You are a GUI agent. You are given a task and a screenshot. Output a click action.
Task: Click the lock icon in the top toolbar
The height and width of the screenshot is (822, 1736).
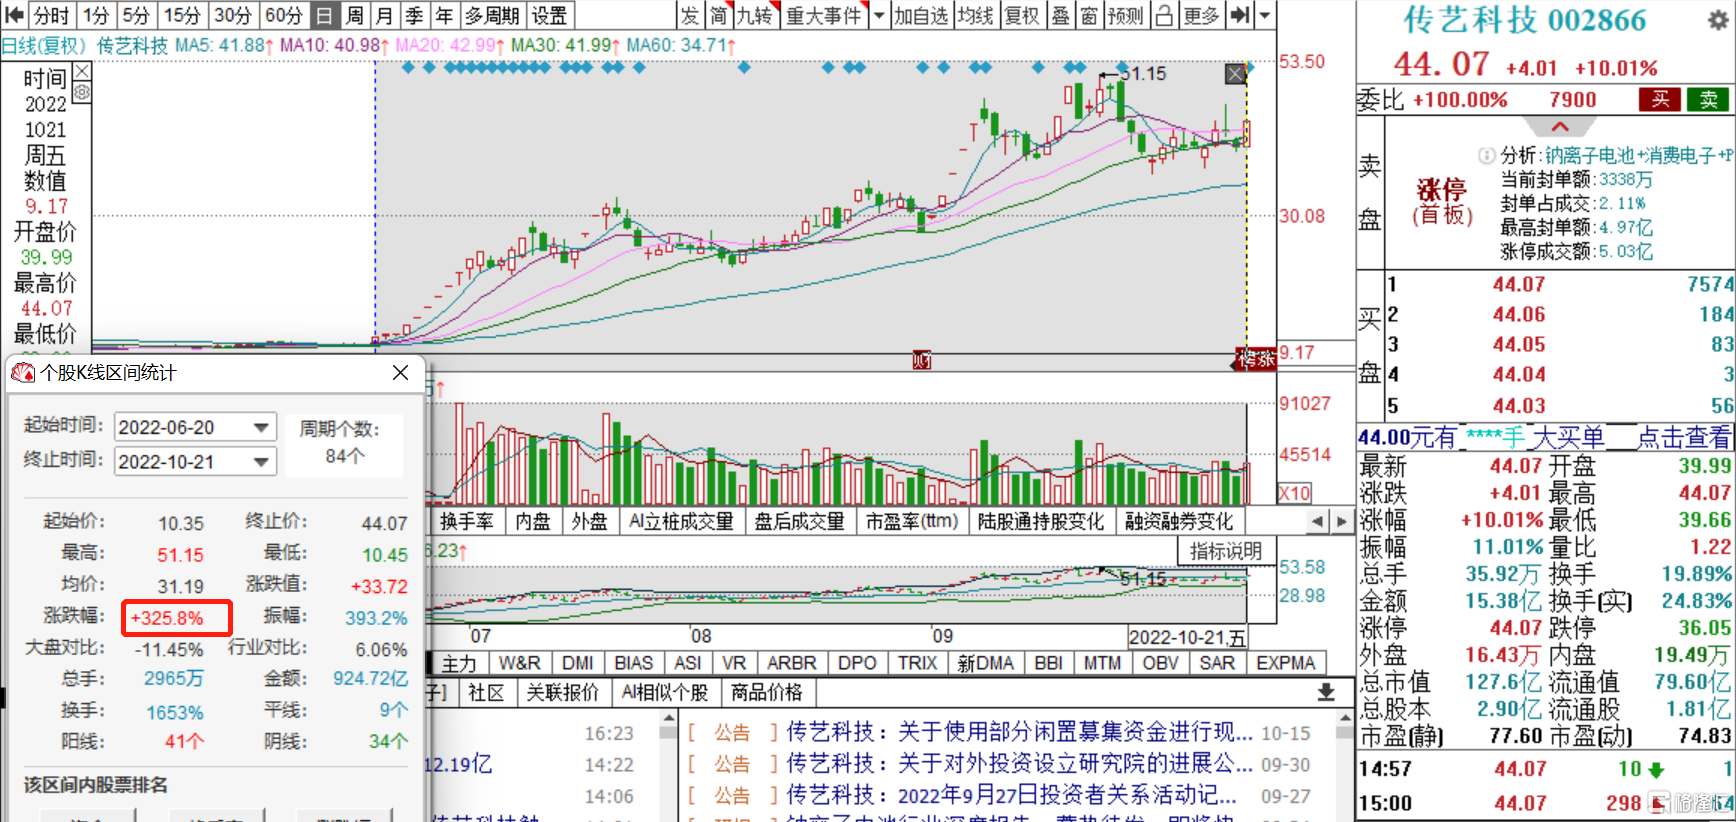point(1164,15)
